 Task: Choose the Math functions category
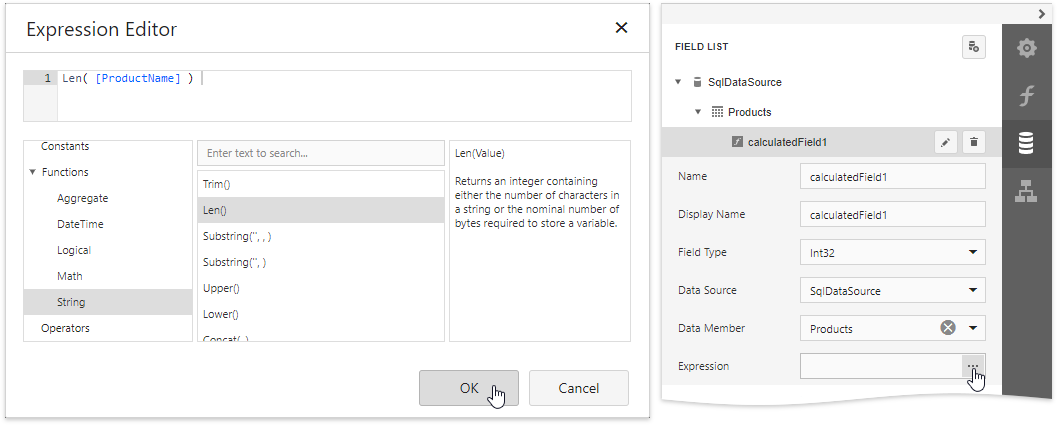tap(69, 276)
